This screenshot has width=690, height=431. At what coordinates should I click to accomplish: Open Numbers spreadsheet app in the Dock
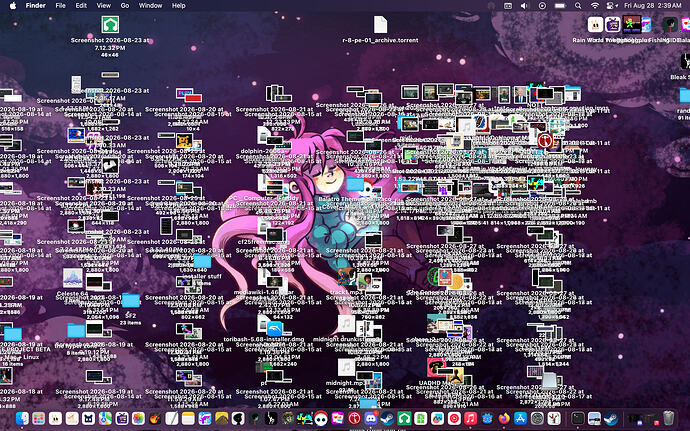pyautogui.click(x=421, y=418)
